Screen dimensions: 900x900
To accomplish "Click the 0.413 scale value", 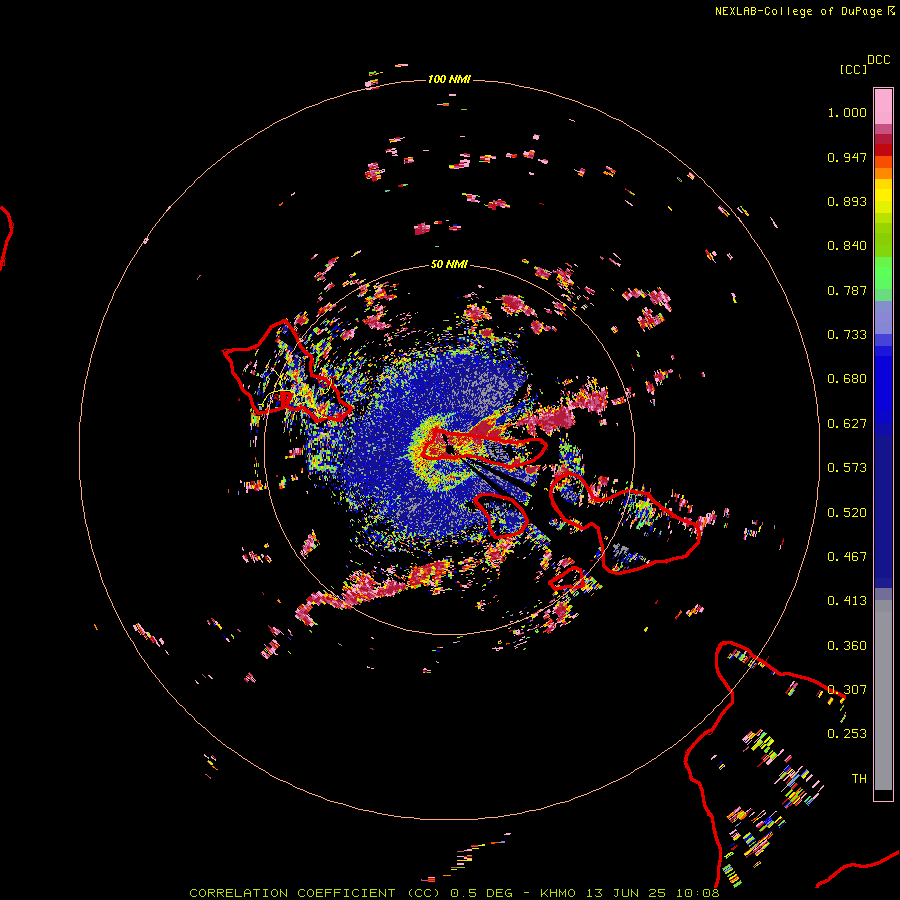I will 847,601.
